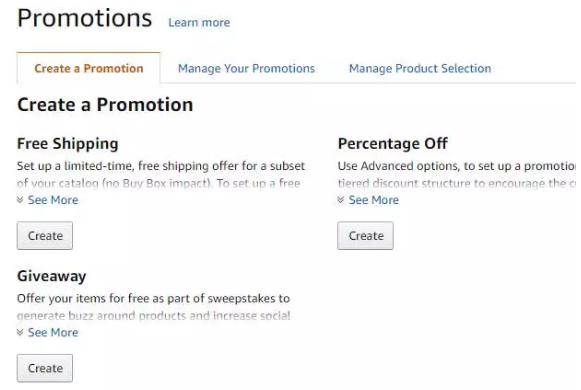
Task: Click the double-chevron icon in Giveaway section
Action: 20,333
